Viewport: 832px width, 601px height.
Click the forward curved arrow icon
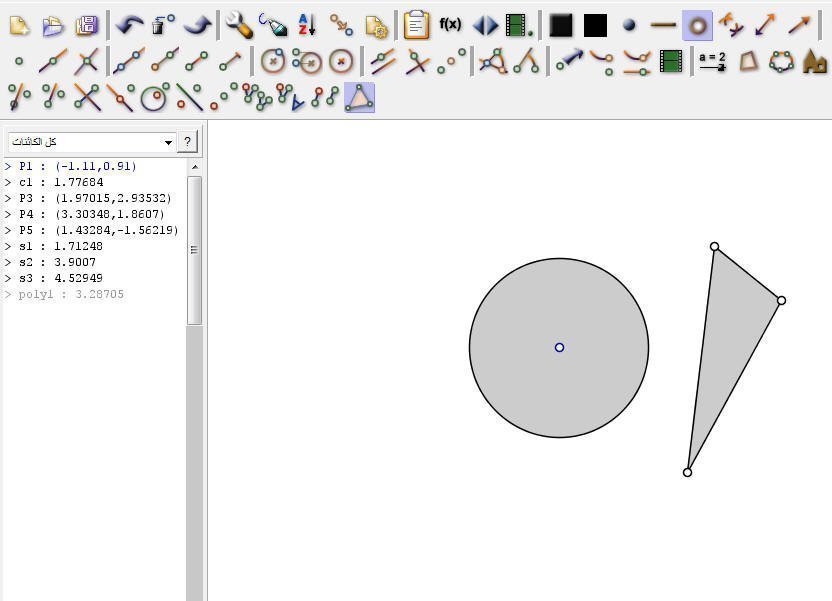[x=198, y=25]
